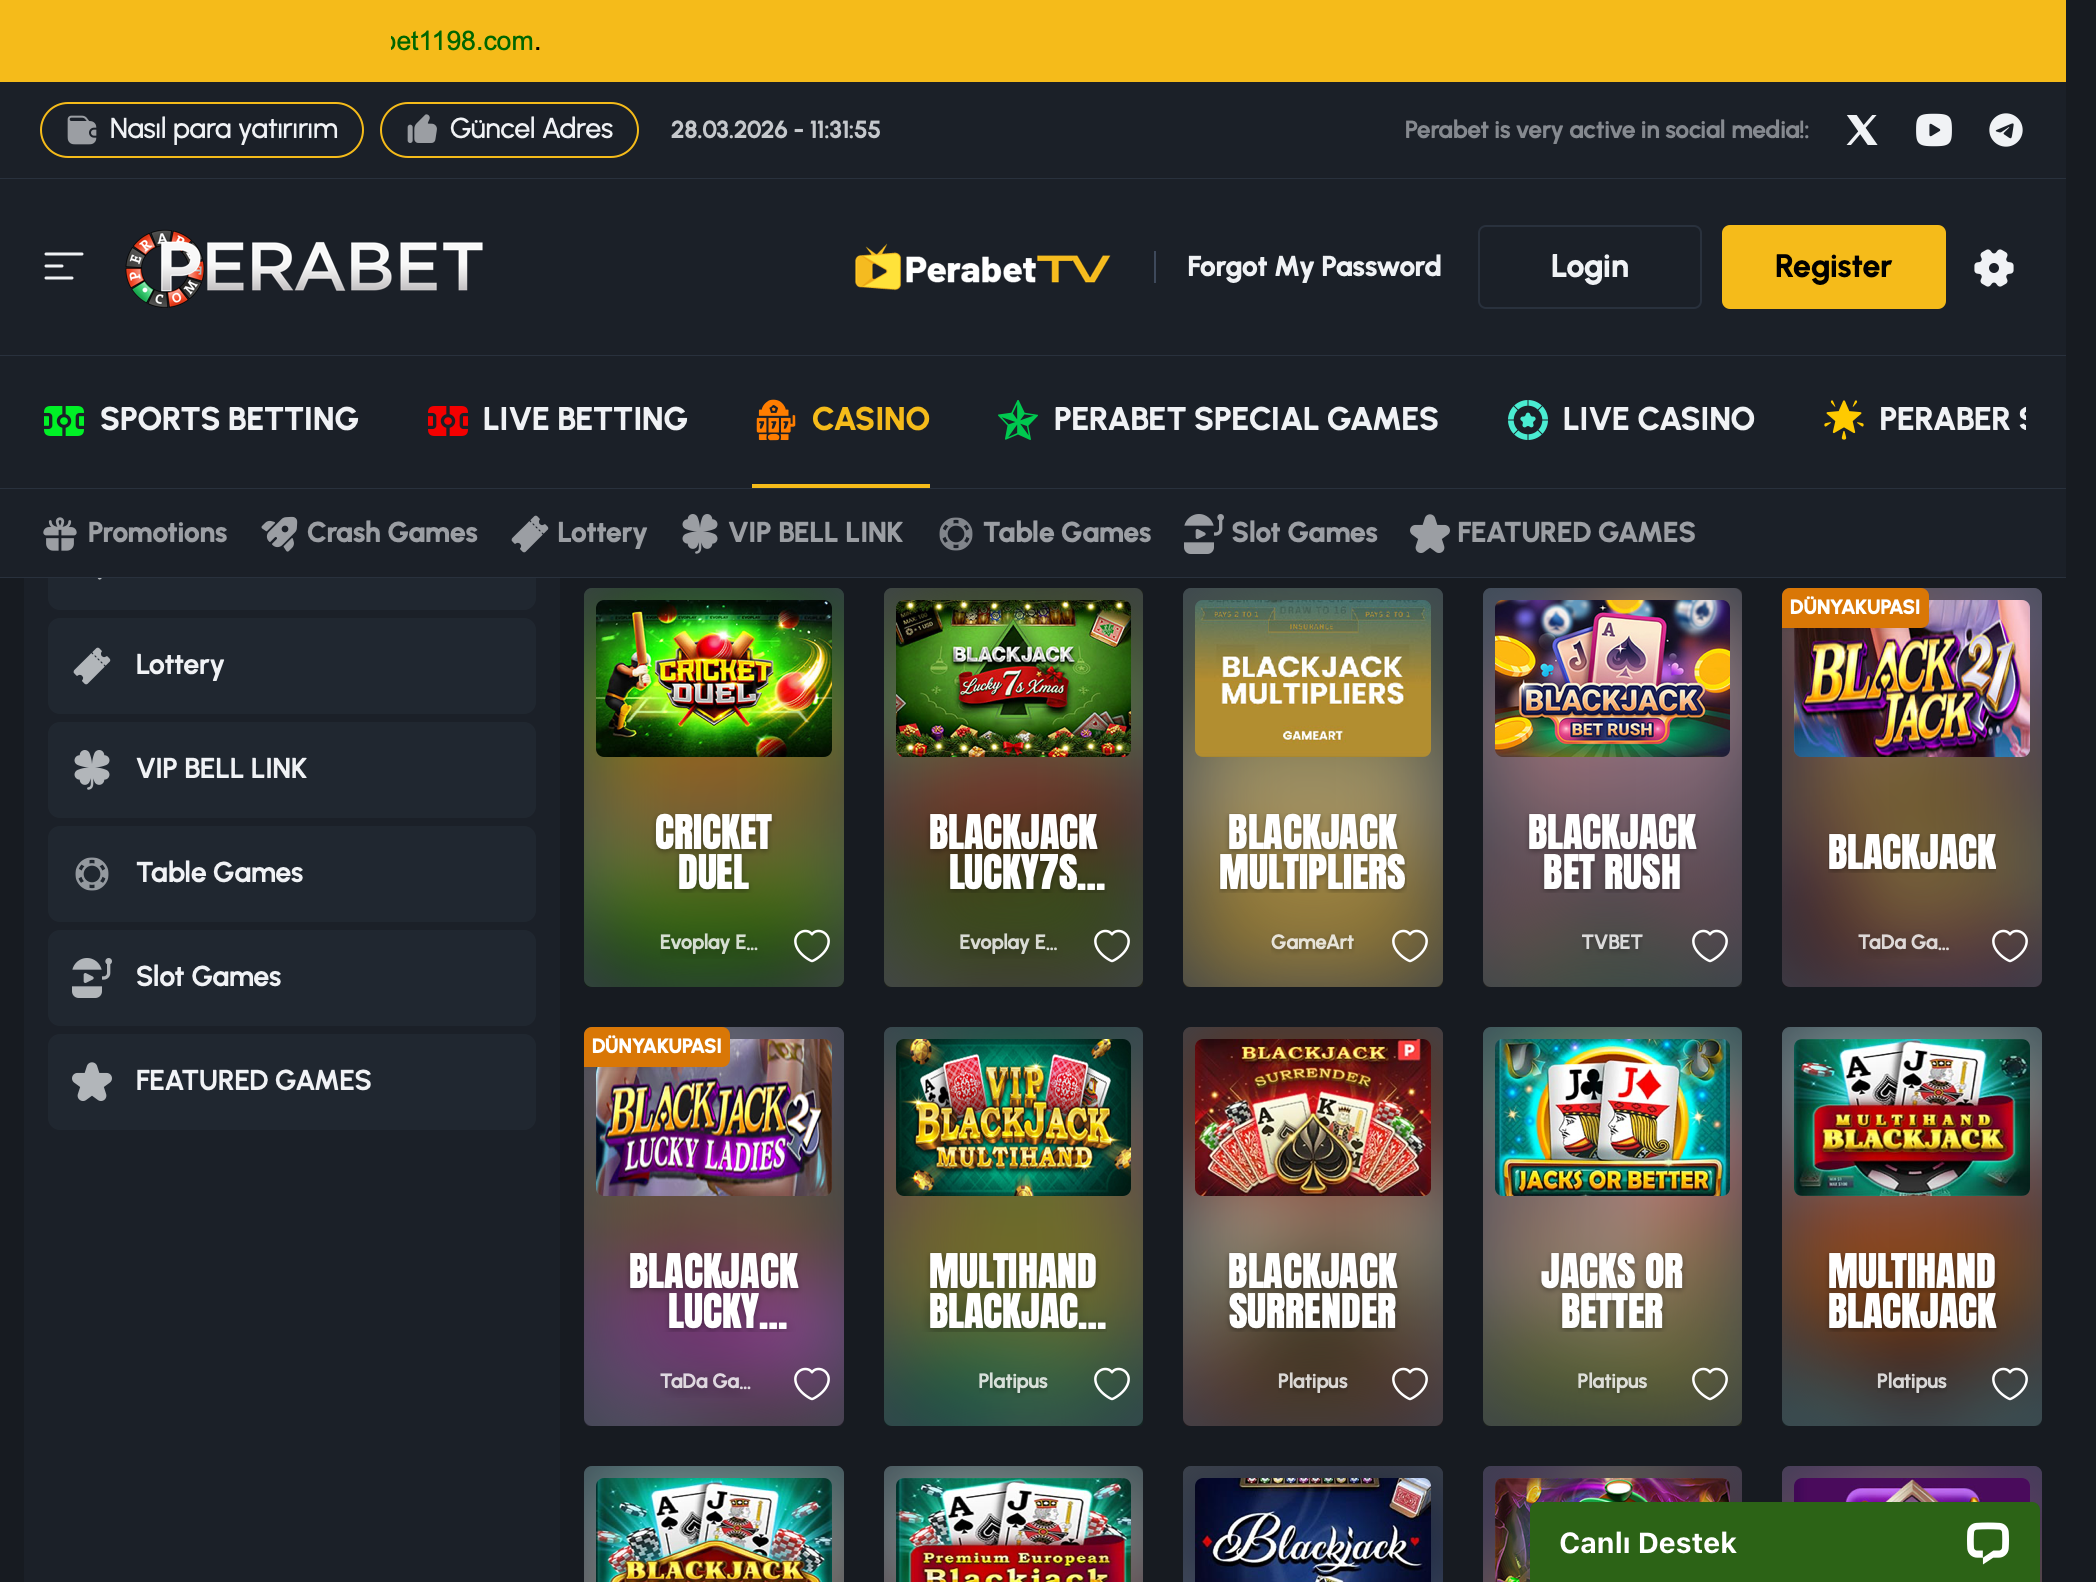2096x1582 pixels.
Task: Favorite Blackjack Lucky Ladies with heart icon
Action: pyautogui.click(x=812, y=1383)
